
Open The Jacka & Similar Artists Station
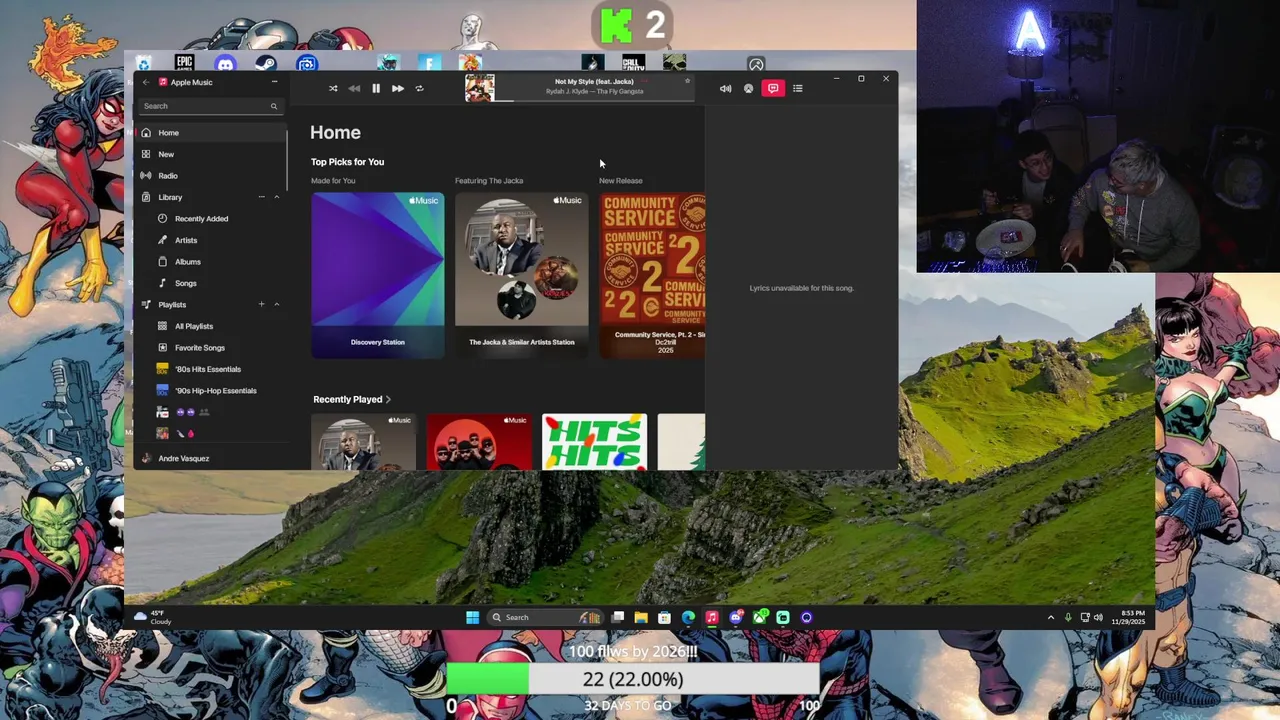(522, 275)
